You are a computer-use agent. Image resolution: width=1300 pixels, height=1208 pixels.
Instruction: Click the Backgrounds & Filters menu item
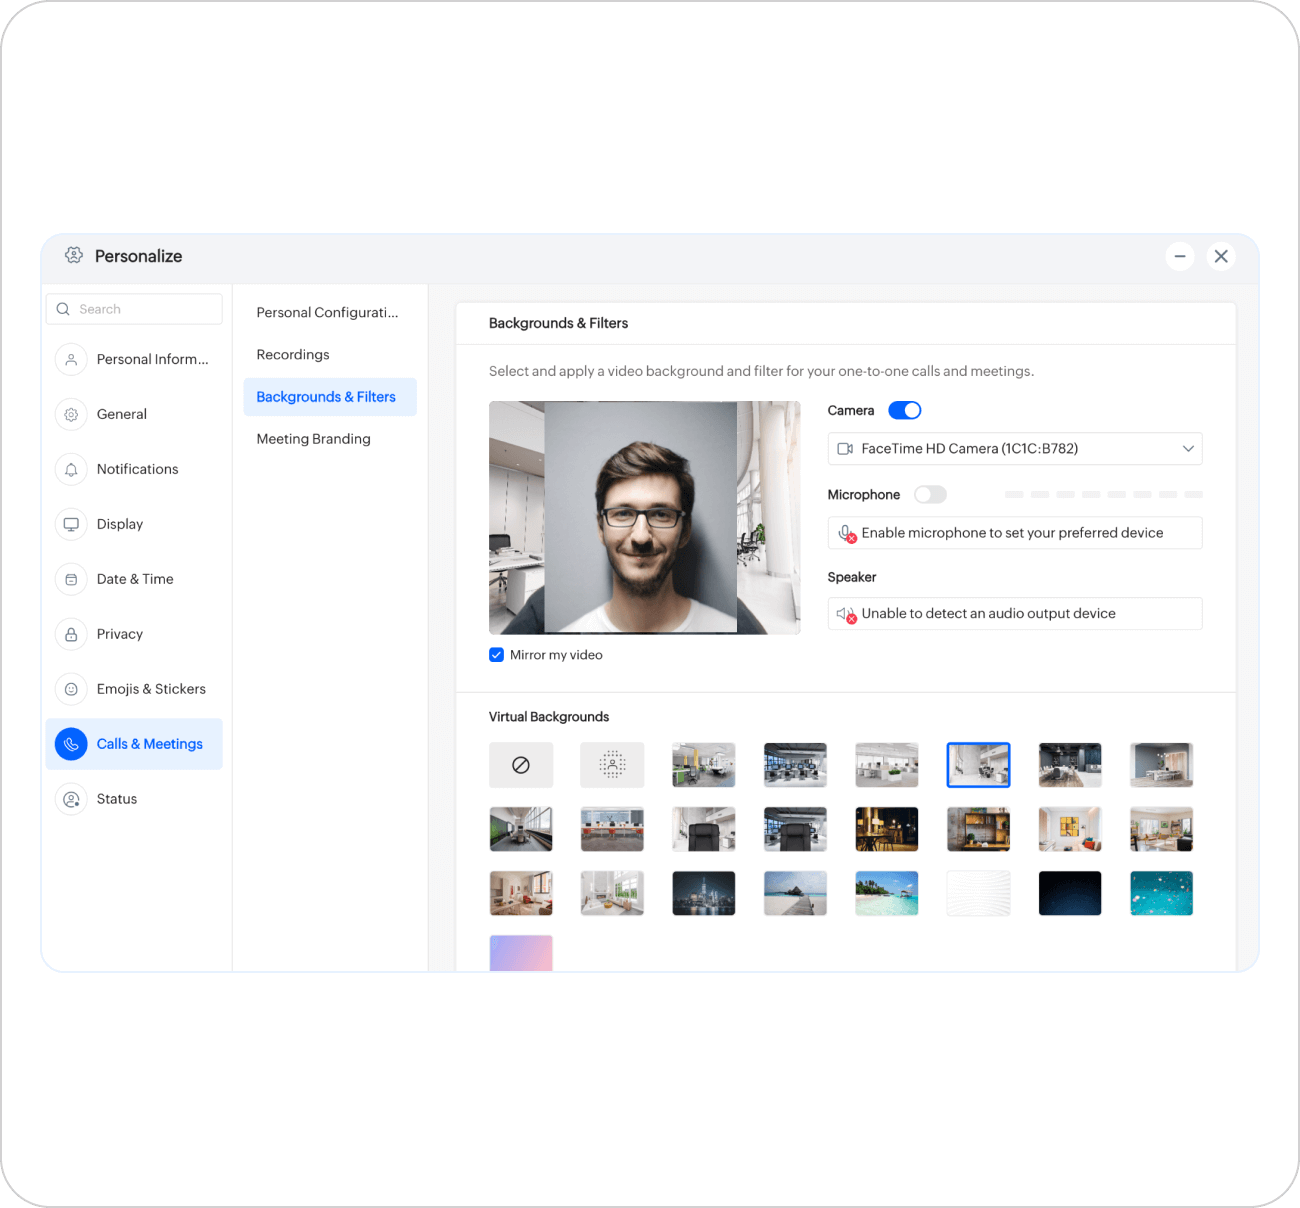(326, 396)
